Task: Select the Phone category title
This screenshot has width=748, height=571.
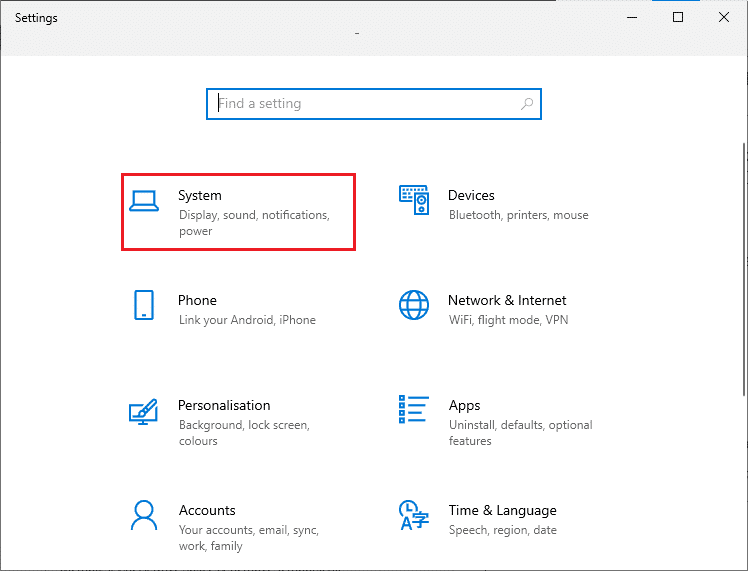Action: [197, 300]
